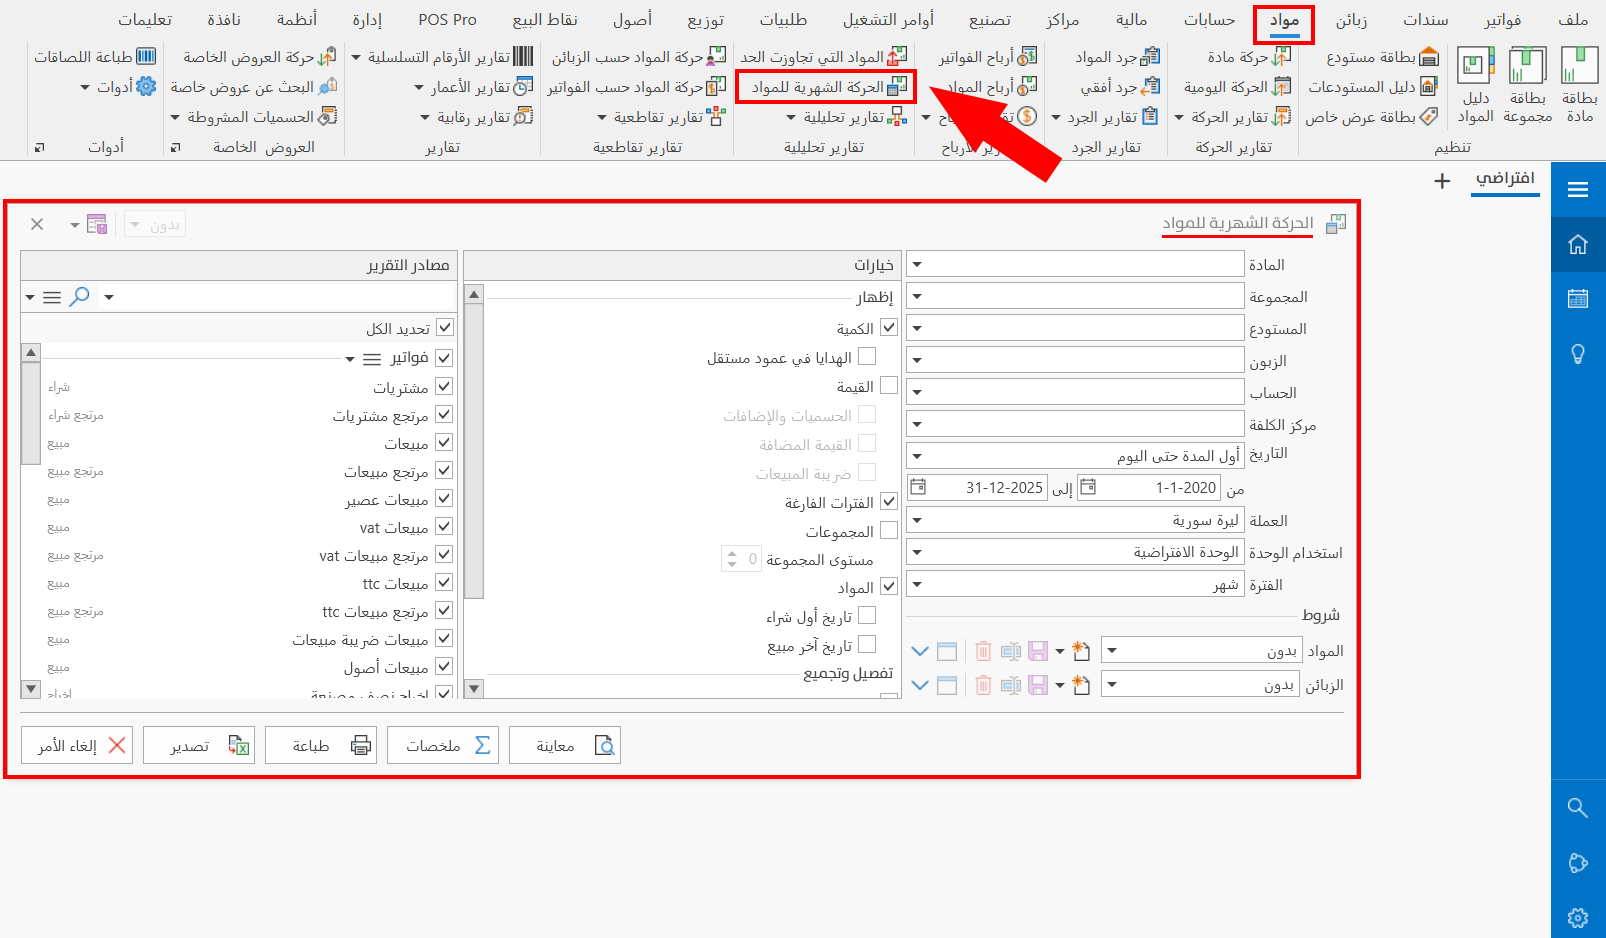Screen dimensions: 1606x938
Task: Open the المستودع dropdown
Action: [918, 327]
